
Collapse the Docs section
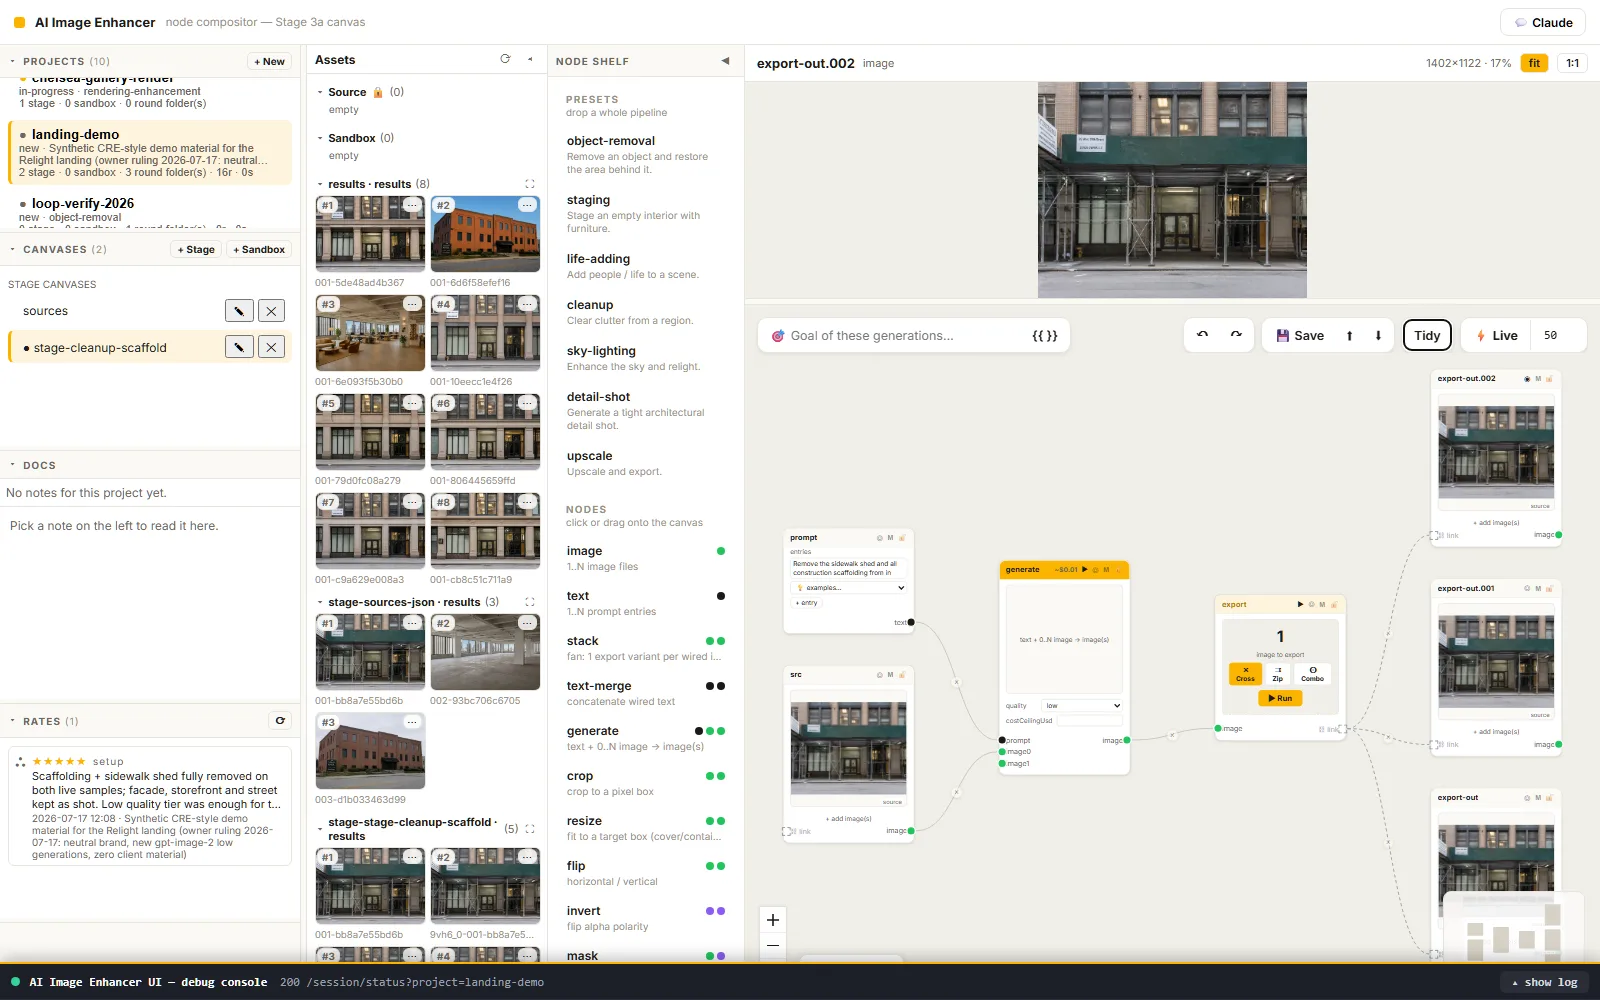point(12,465)
